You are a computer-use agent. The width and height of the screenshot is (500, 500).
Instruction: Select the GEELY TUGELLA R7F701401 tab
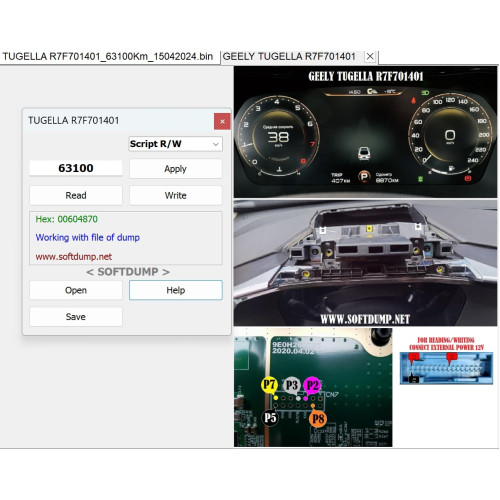[289, 56]
